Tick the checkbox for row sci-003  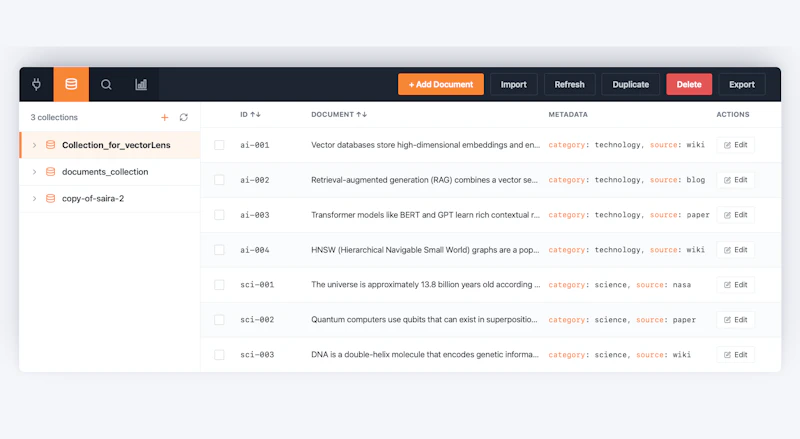click(x=219, y=355)
